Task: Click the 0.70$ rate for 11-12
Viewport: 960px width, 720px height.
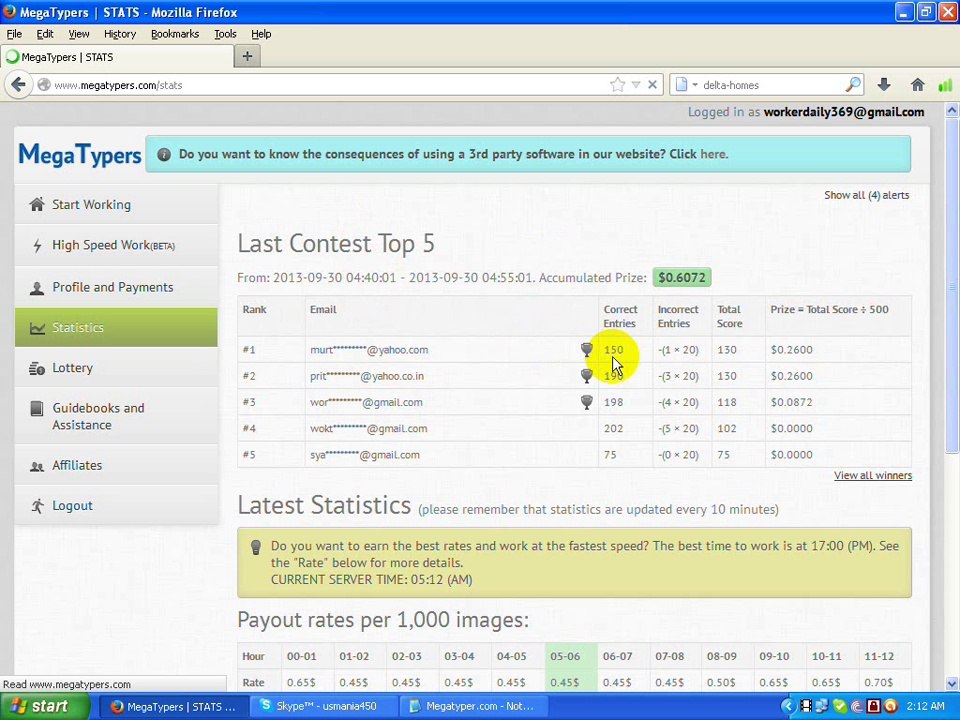Action: tap(878, 682)
